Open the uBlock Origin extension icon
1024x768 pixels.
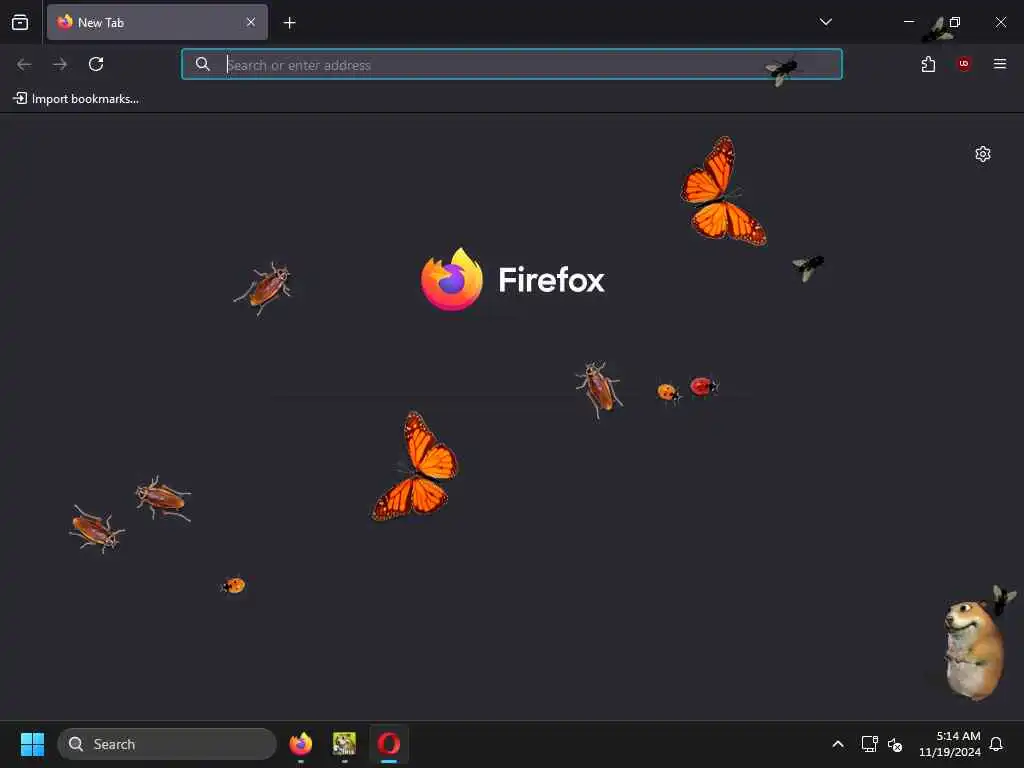pyautogui.click(x=963, y=64)
